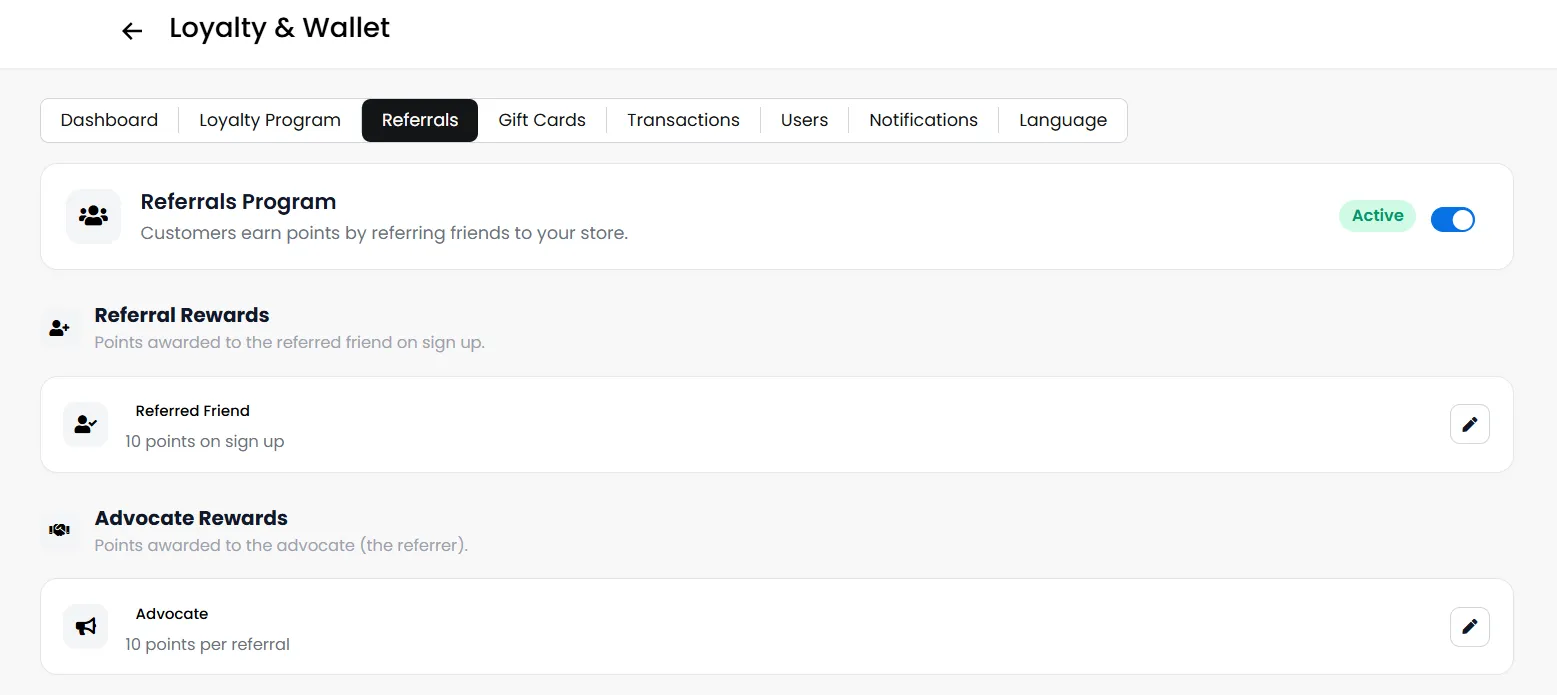Click the green Active status badge
Image resolution: width=1557 pixels, height=695 pixels.
(1377, 216)
